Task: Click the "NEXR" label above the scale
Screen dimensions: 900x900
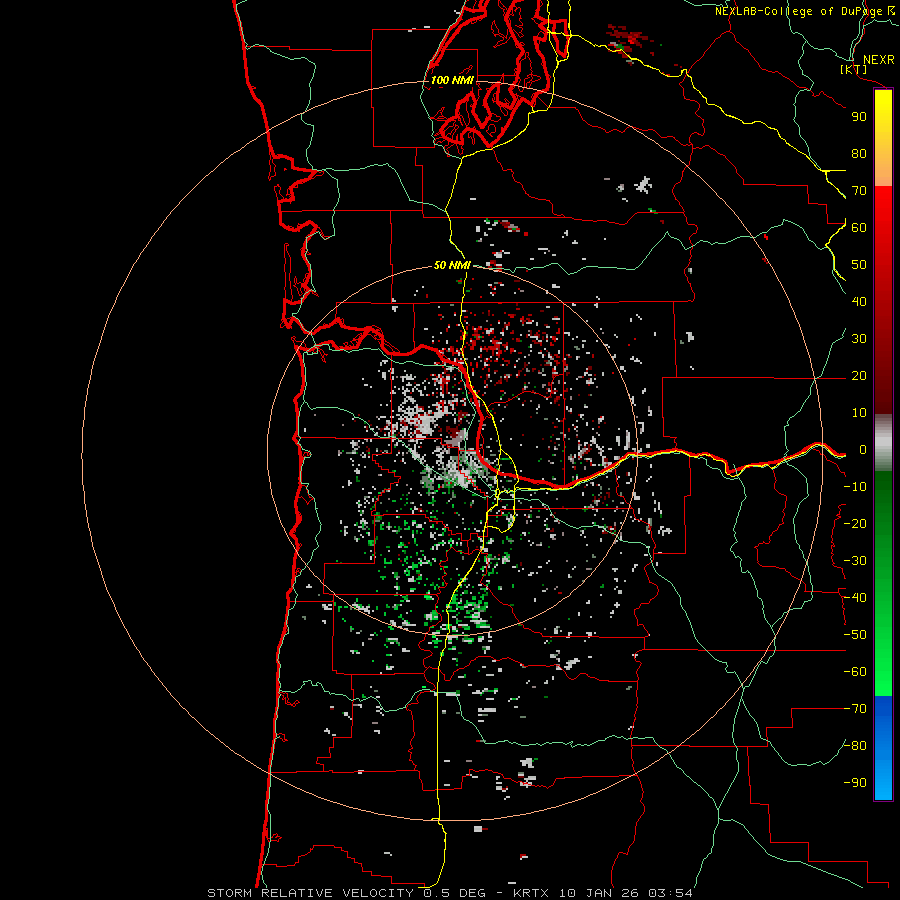Action: 878,60
